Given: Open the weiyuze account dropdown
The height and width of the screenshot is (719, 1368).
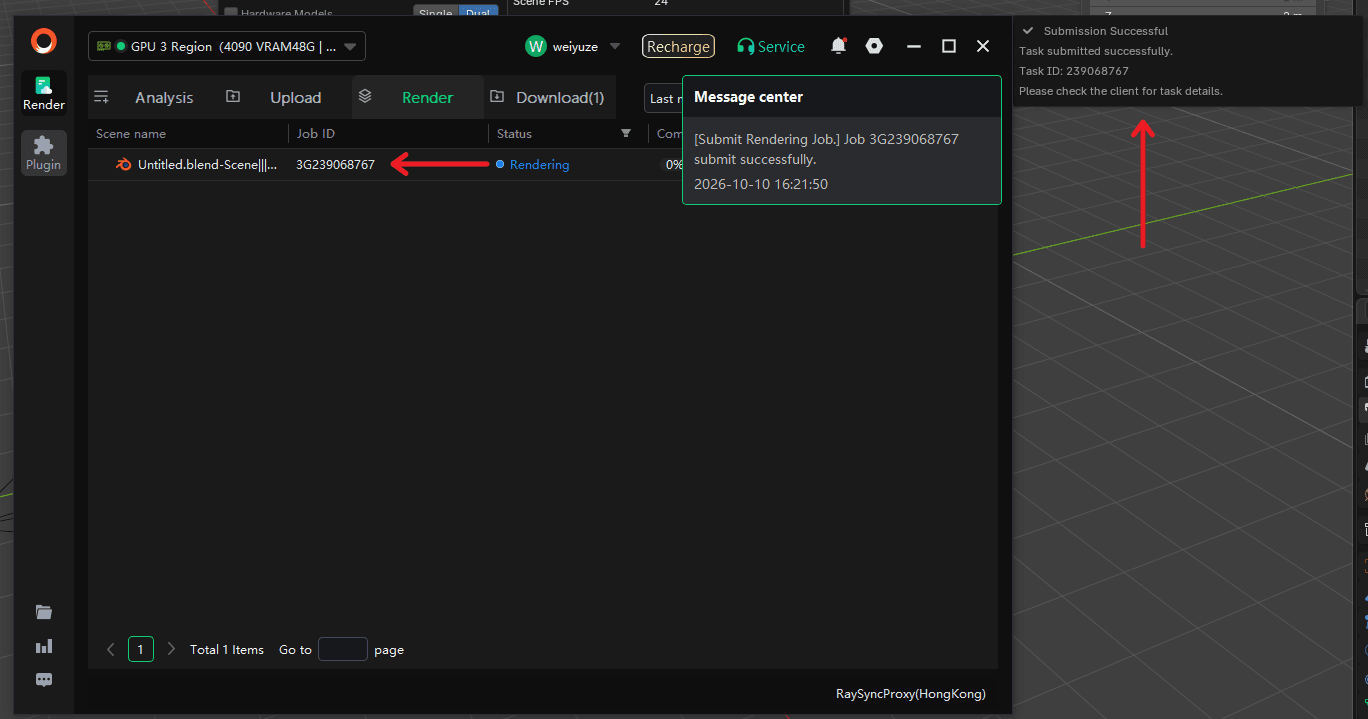Looking at the screenshot, I should (573, 46).
